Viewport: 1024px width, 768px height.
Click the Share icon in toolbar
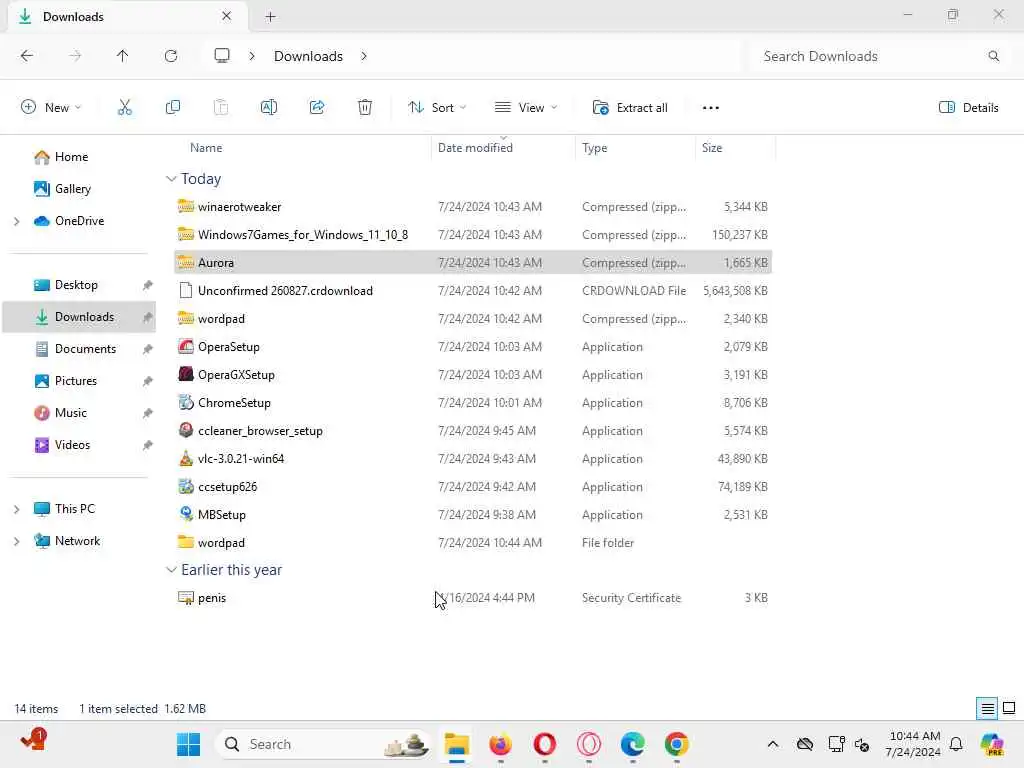coord(317,108)
